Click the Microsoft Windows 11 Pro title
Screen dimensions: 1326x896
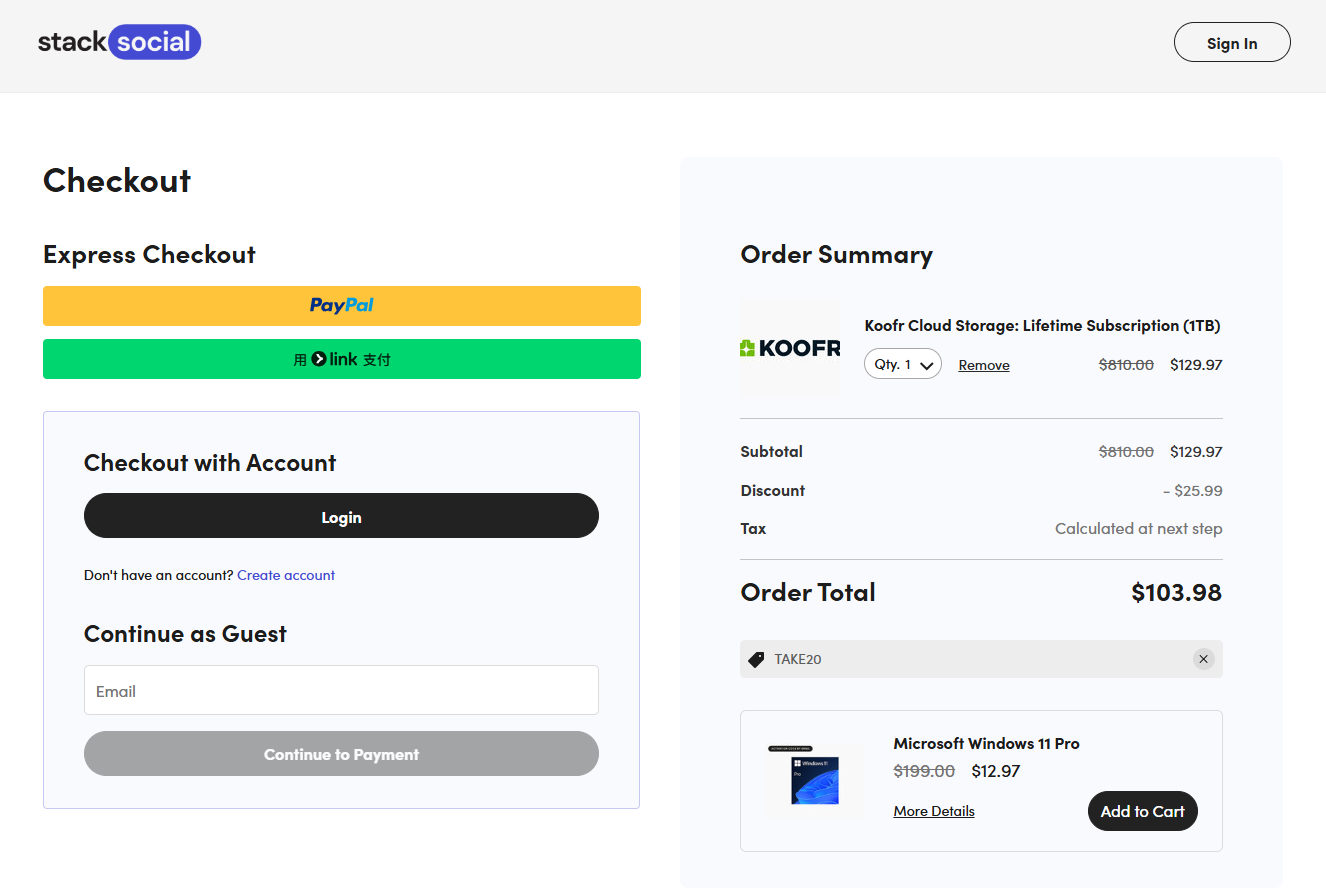click(x=986, y=743)
